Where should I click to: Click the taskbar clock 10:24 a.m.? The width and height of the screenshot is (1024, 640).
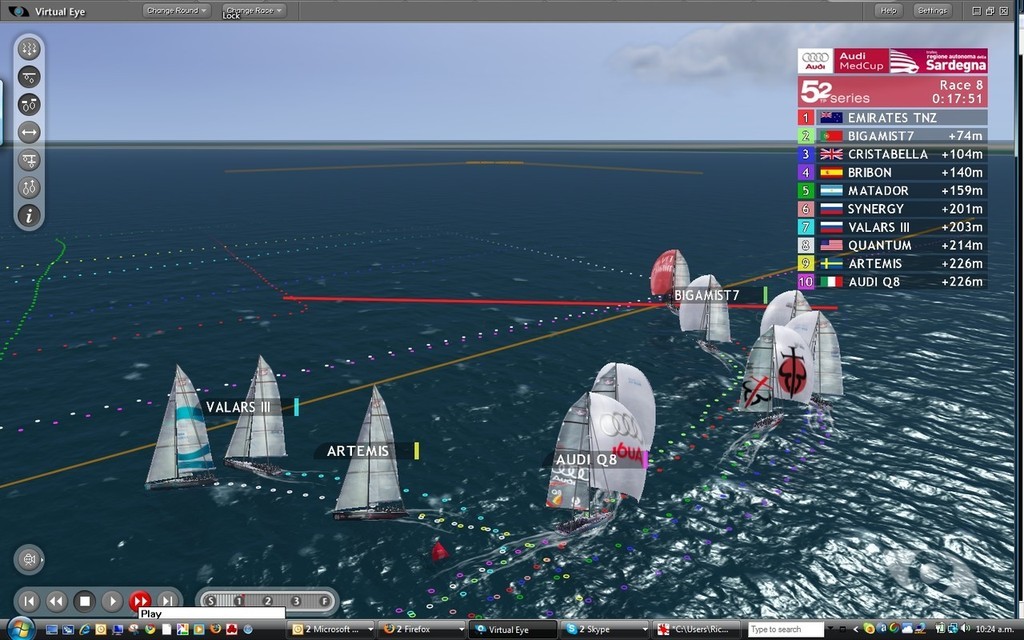pos(993,630)
